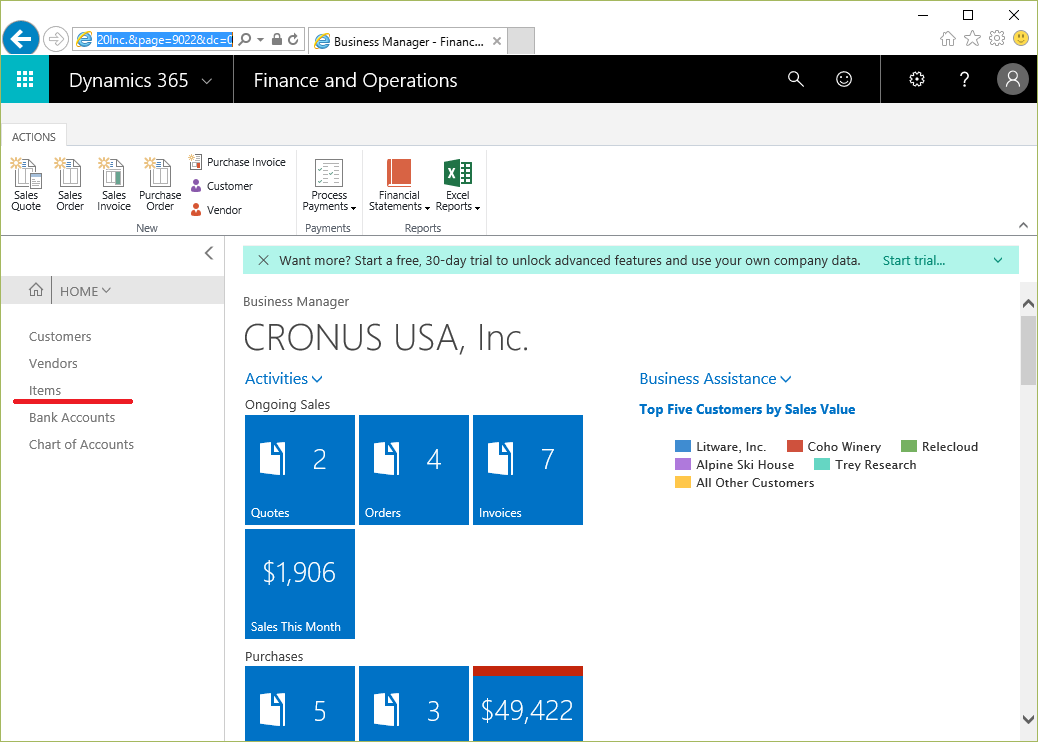Open the Excel Reports dropdown

click(458, 186)
